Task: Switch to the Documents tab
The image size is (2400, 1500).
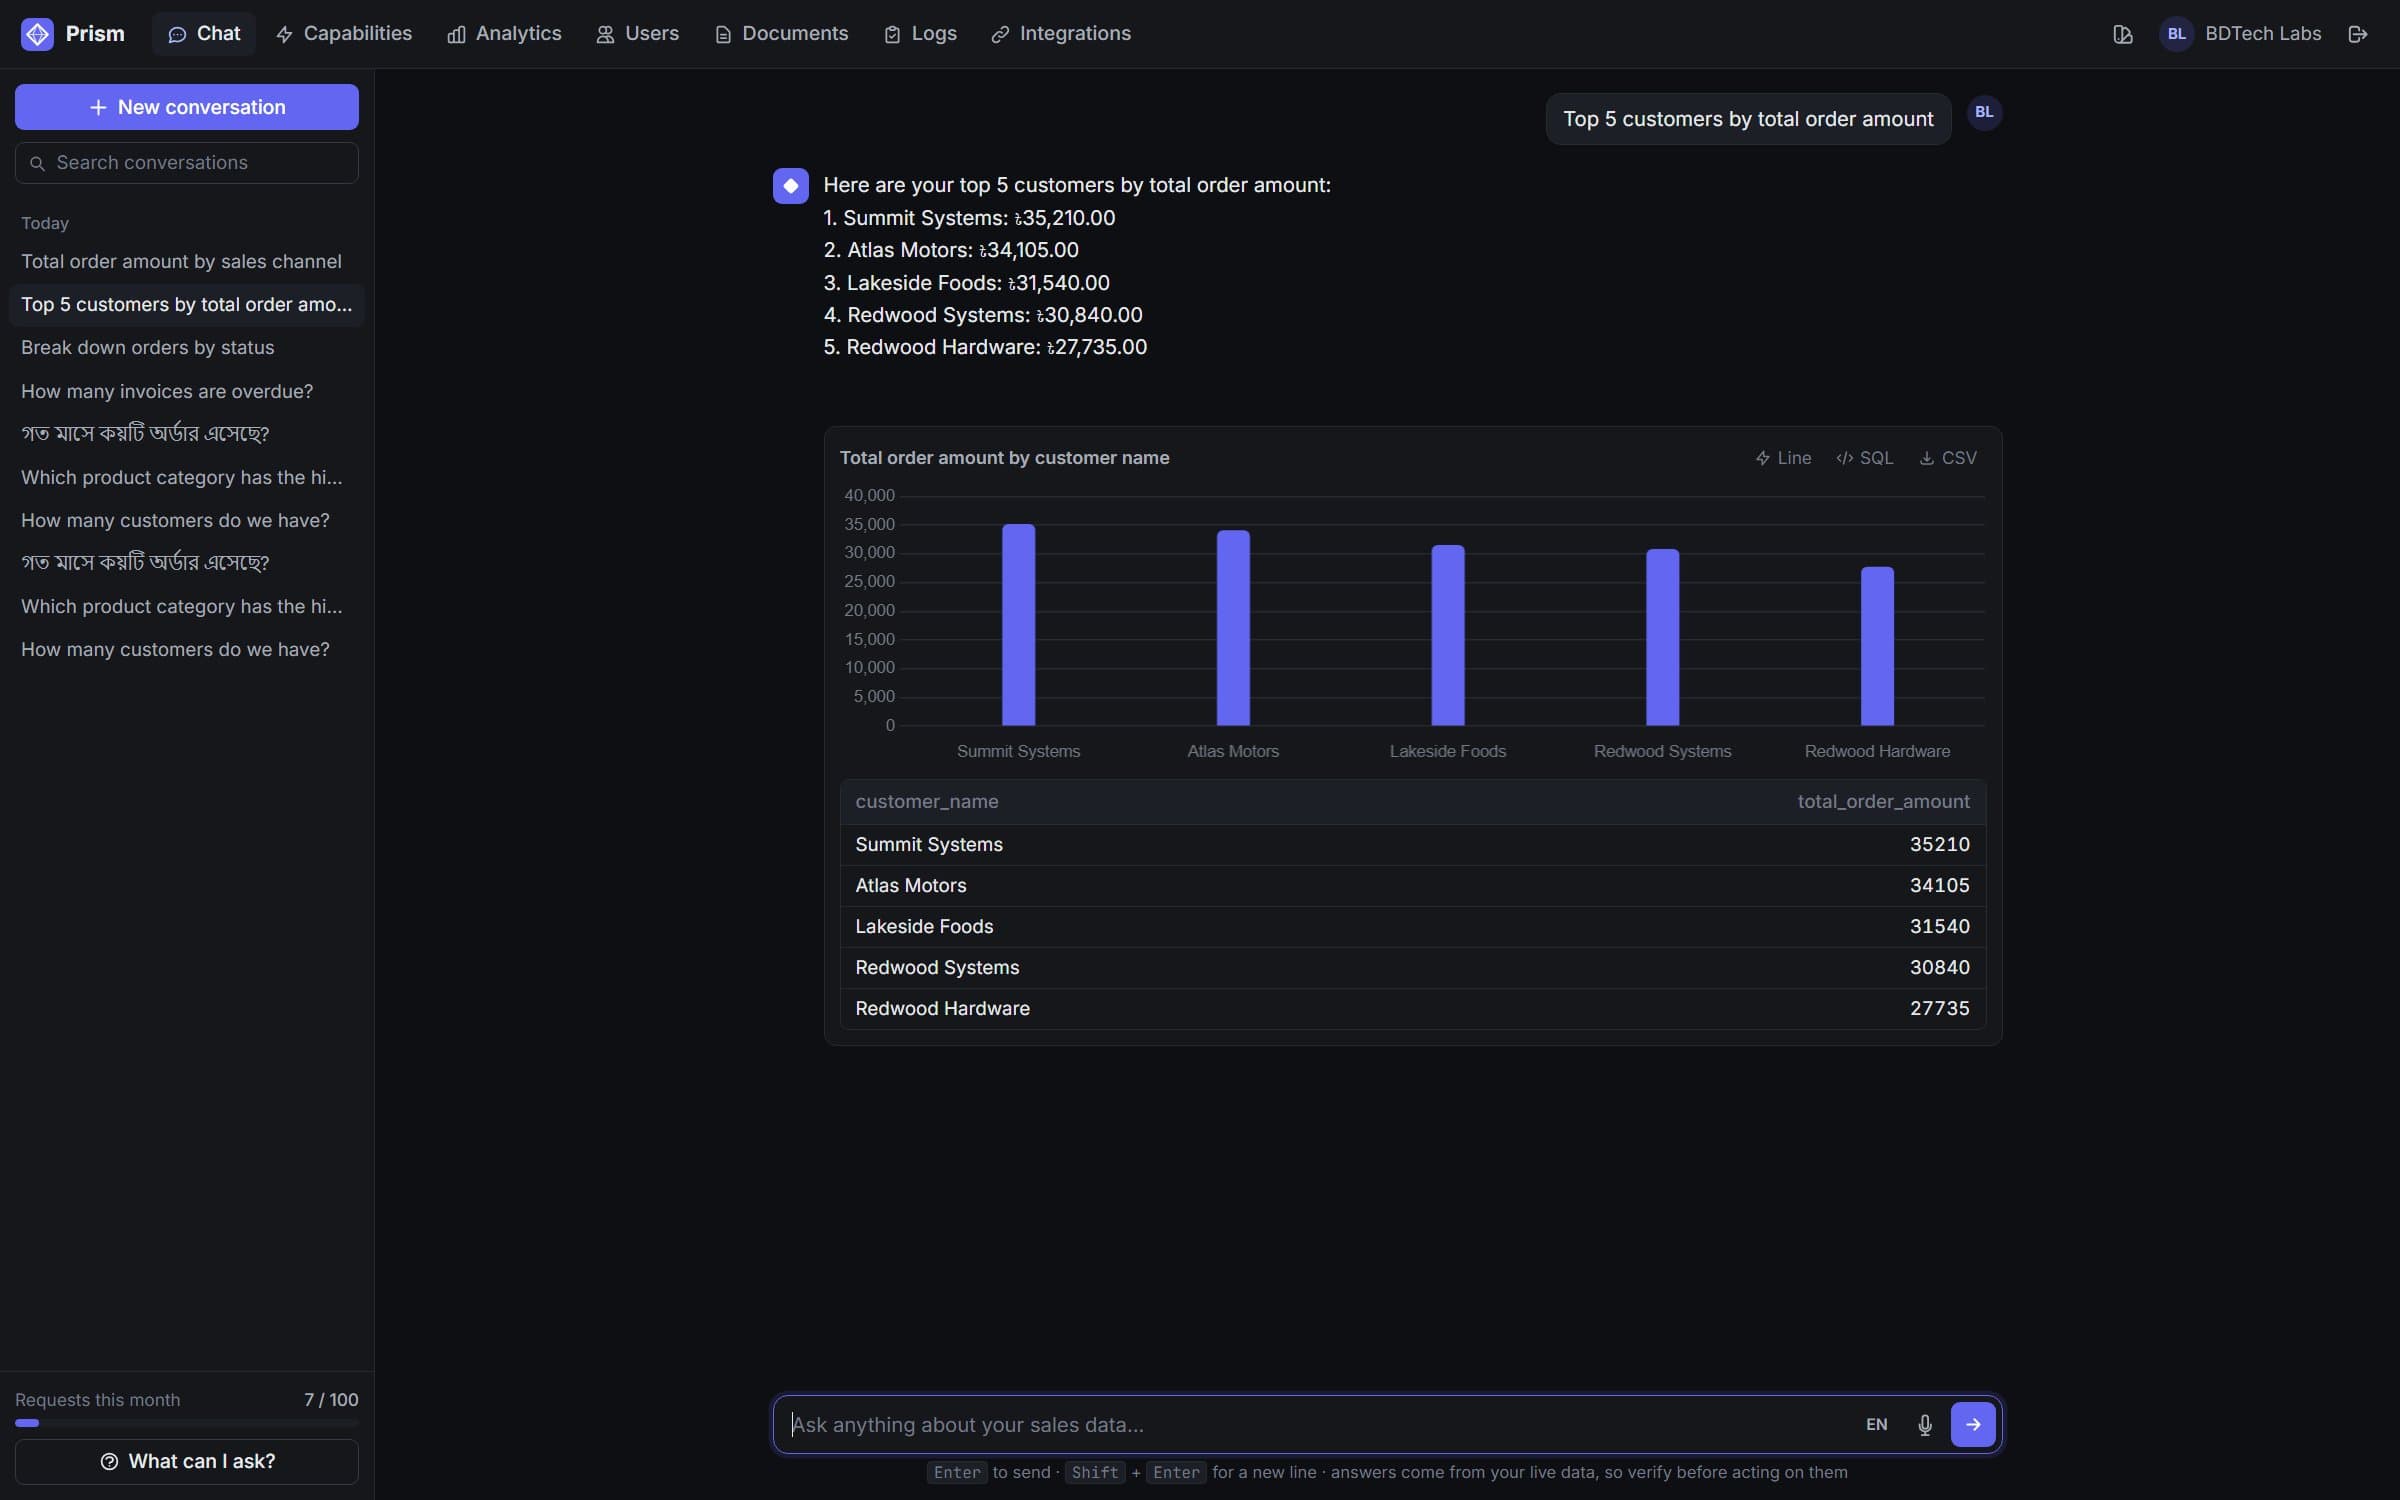Action: 781,34
